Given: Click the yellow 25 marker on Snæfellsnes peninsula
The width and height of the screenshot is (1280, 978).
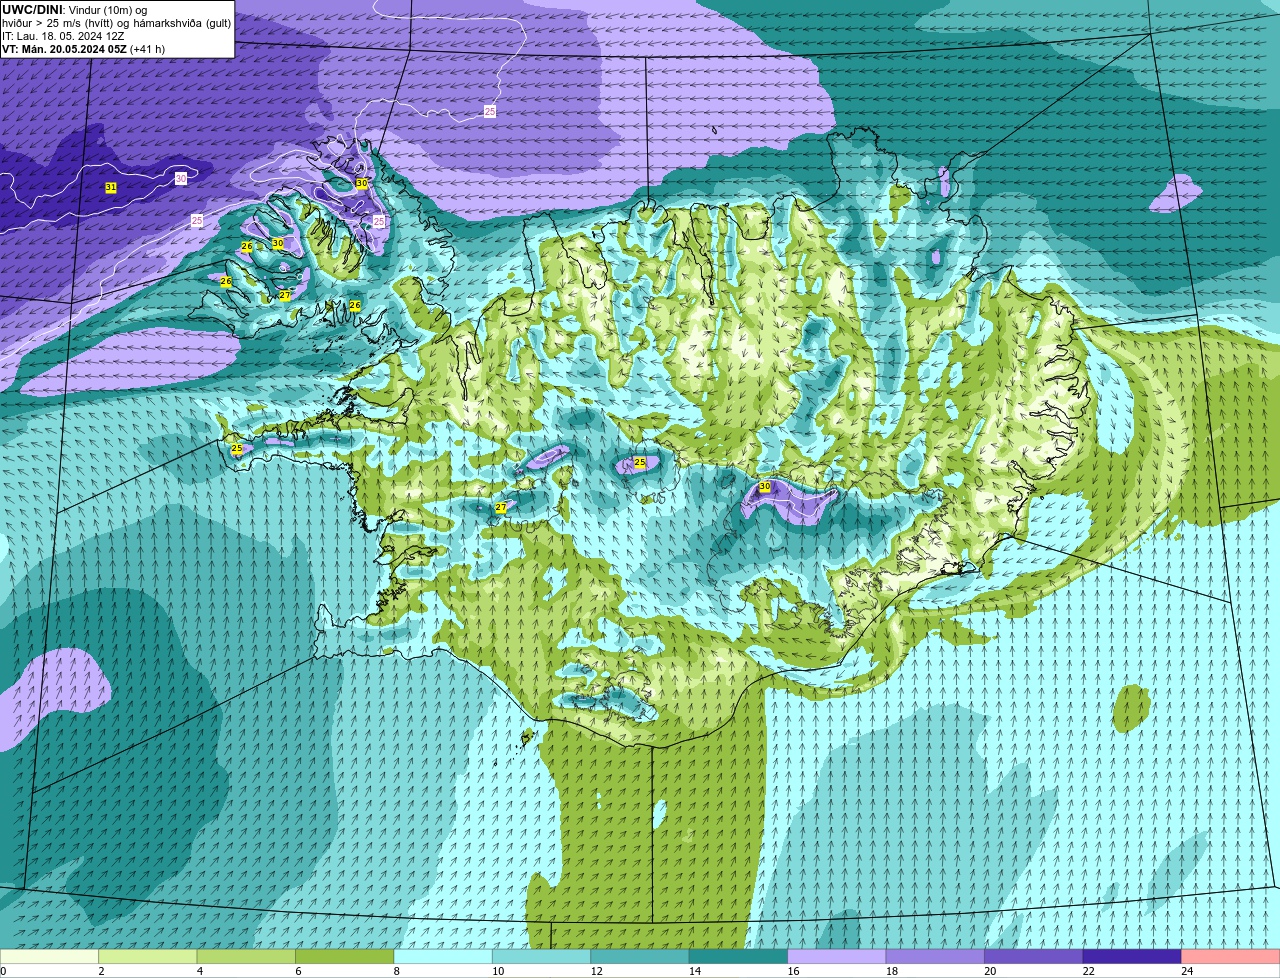Looking at the screenshot, I should [237, 449].
